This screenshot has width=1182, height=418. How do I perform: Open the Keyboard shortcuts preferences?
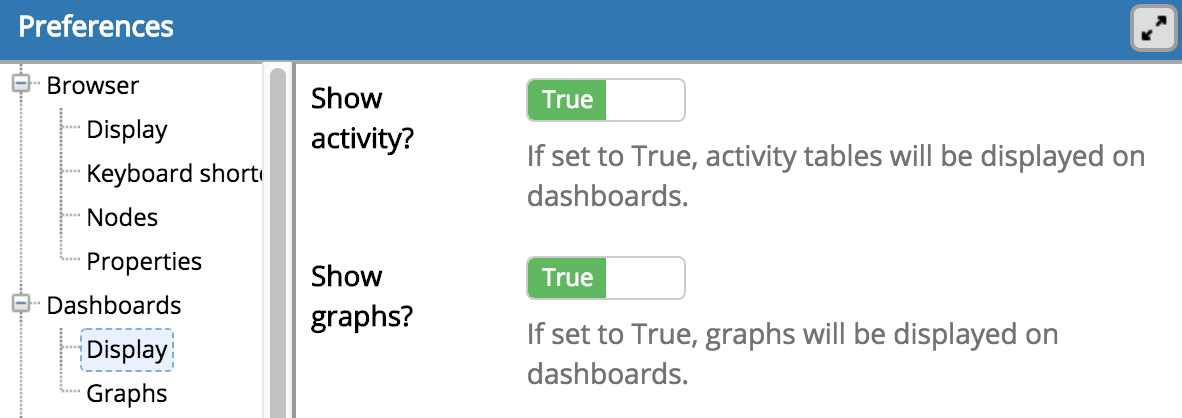coord(172,174)
